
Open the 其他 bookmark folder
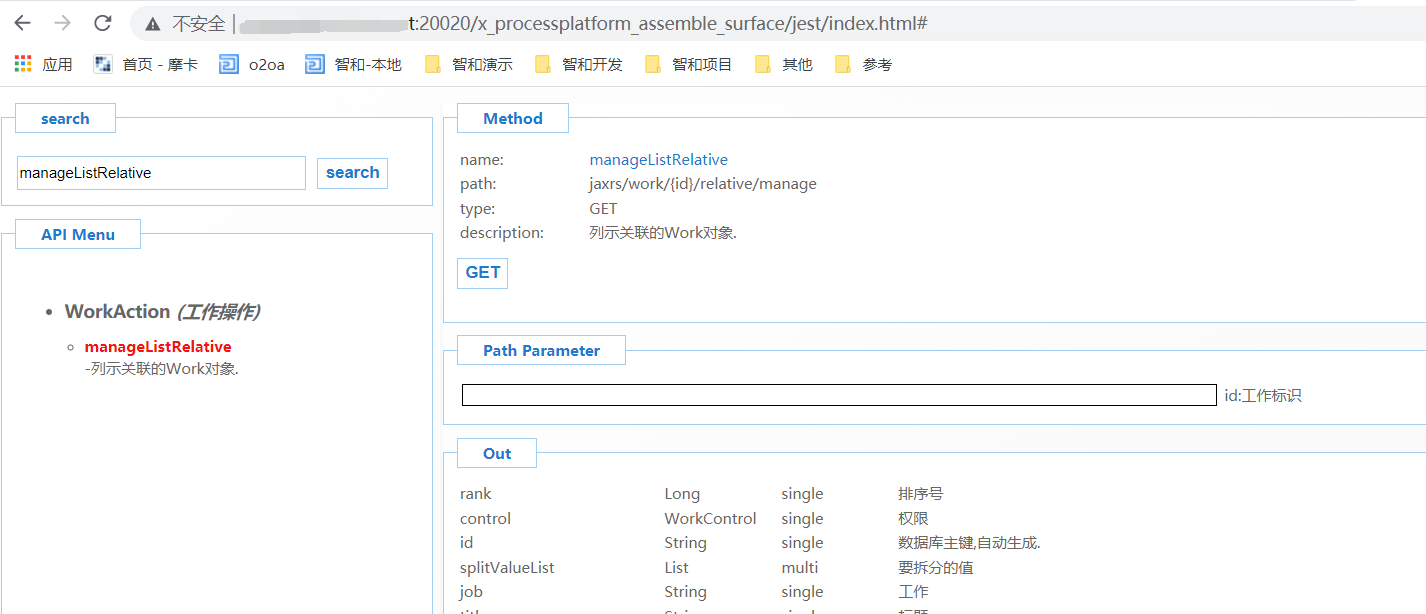783,64
